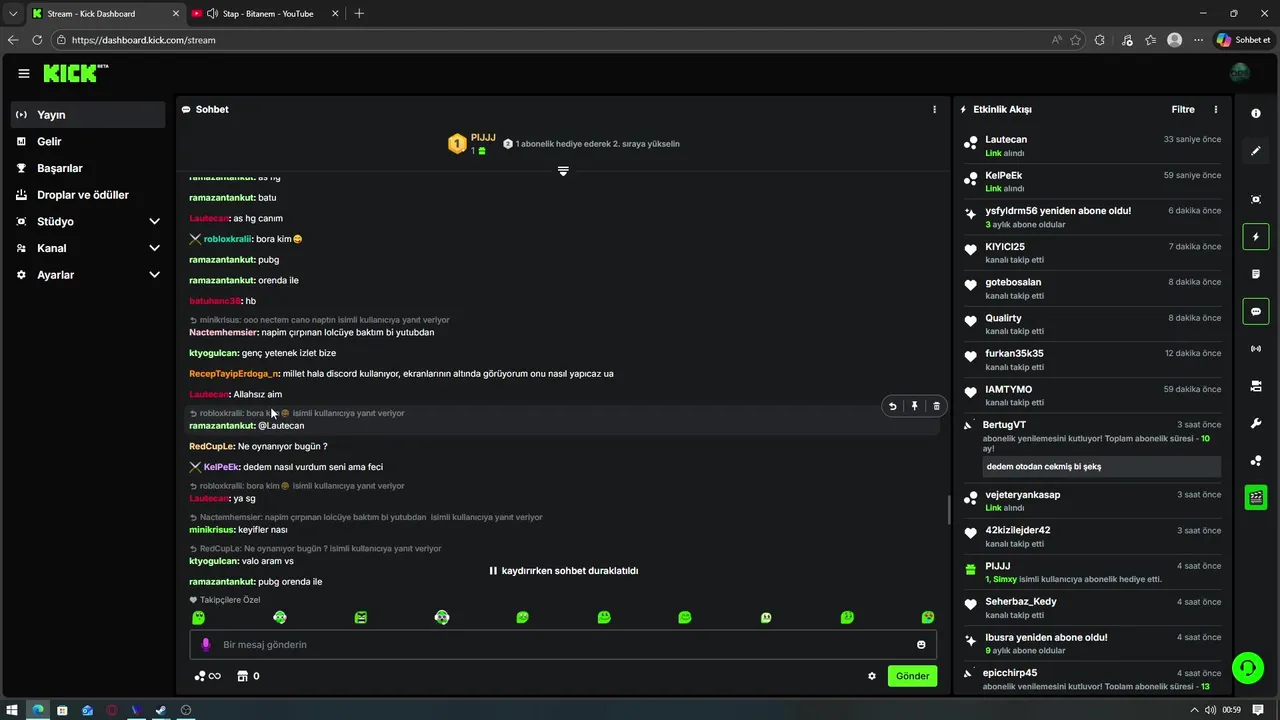Click PIJJJ gifted subscription entry in feed
The image size is (1280, 720).
[1092, 572]
